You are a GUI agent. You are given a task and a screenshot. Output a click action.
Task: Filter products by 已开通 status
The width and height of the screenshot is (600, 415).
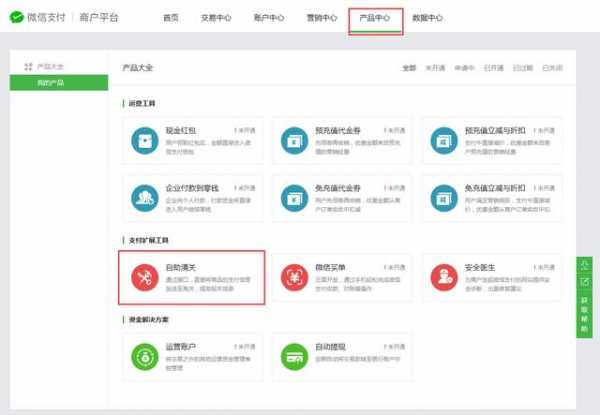[x=494, y=68]
